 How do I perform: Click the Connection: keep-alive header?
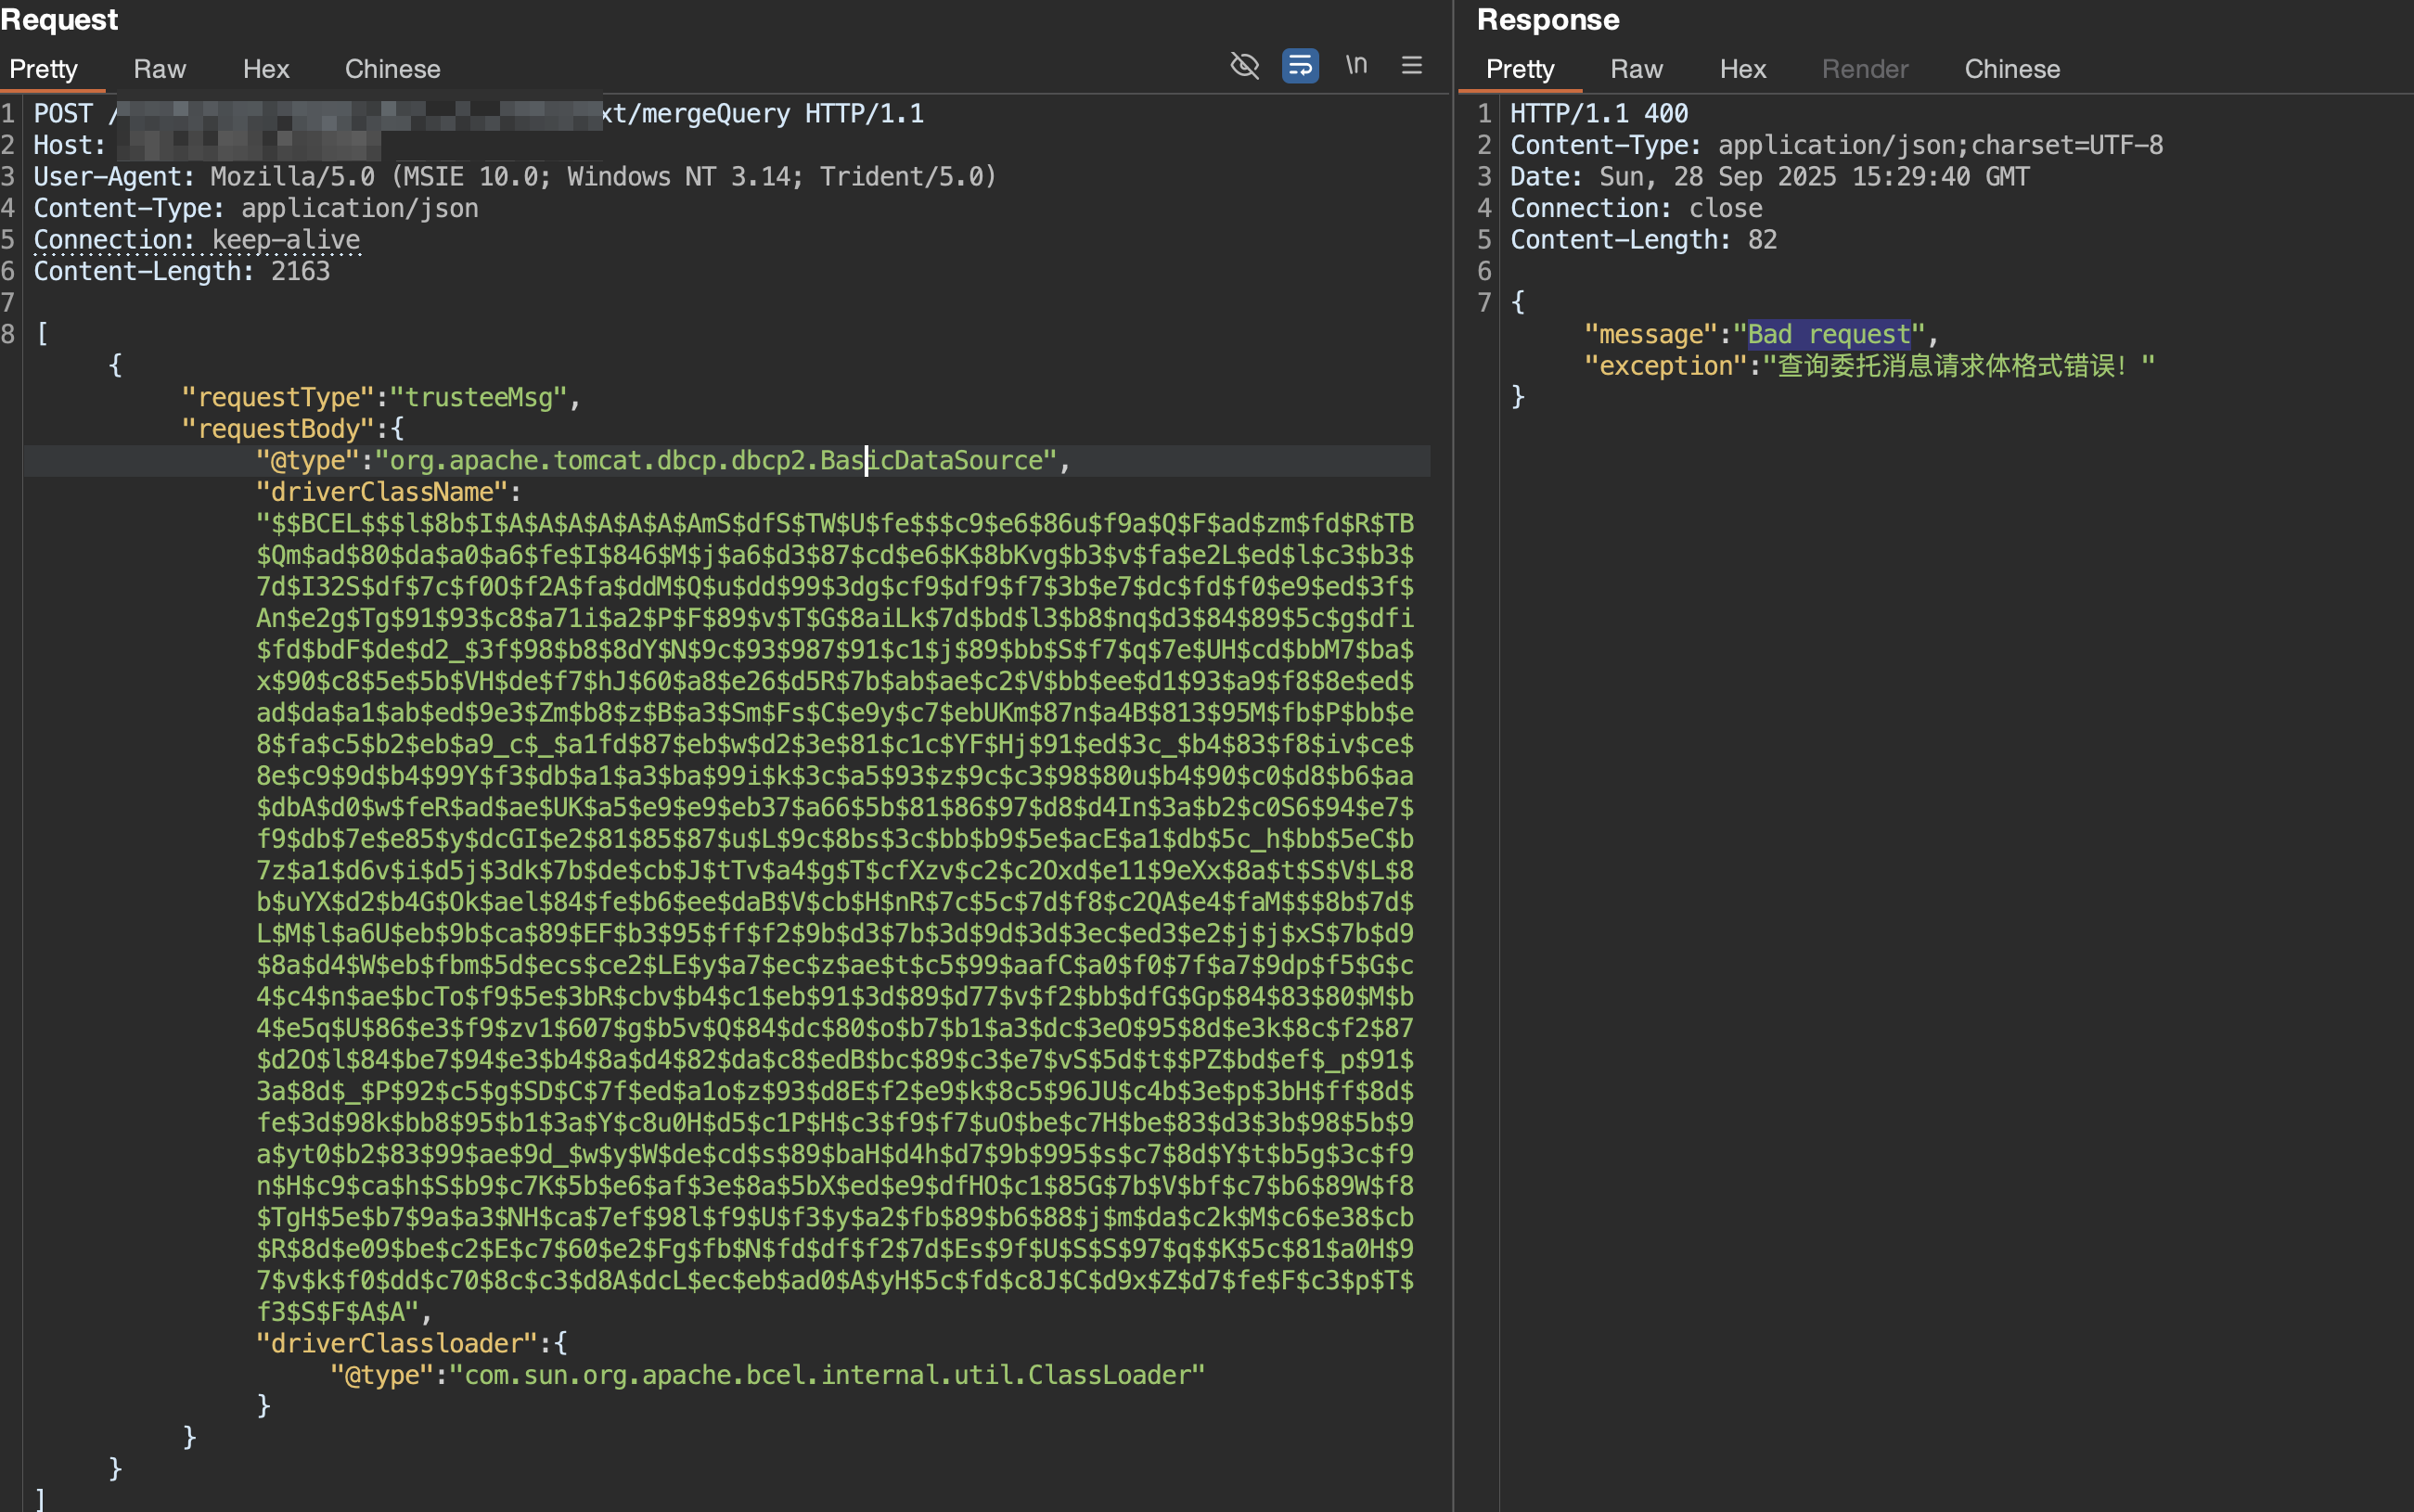coord(197,240)
